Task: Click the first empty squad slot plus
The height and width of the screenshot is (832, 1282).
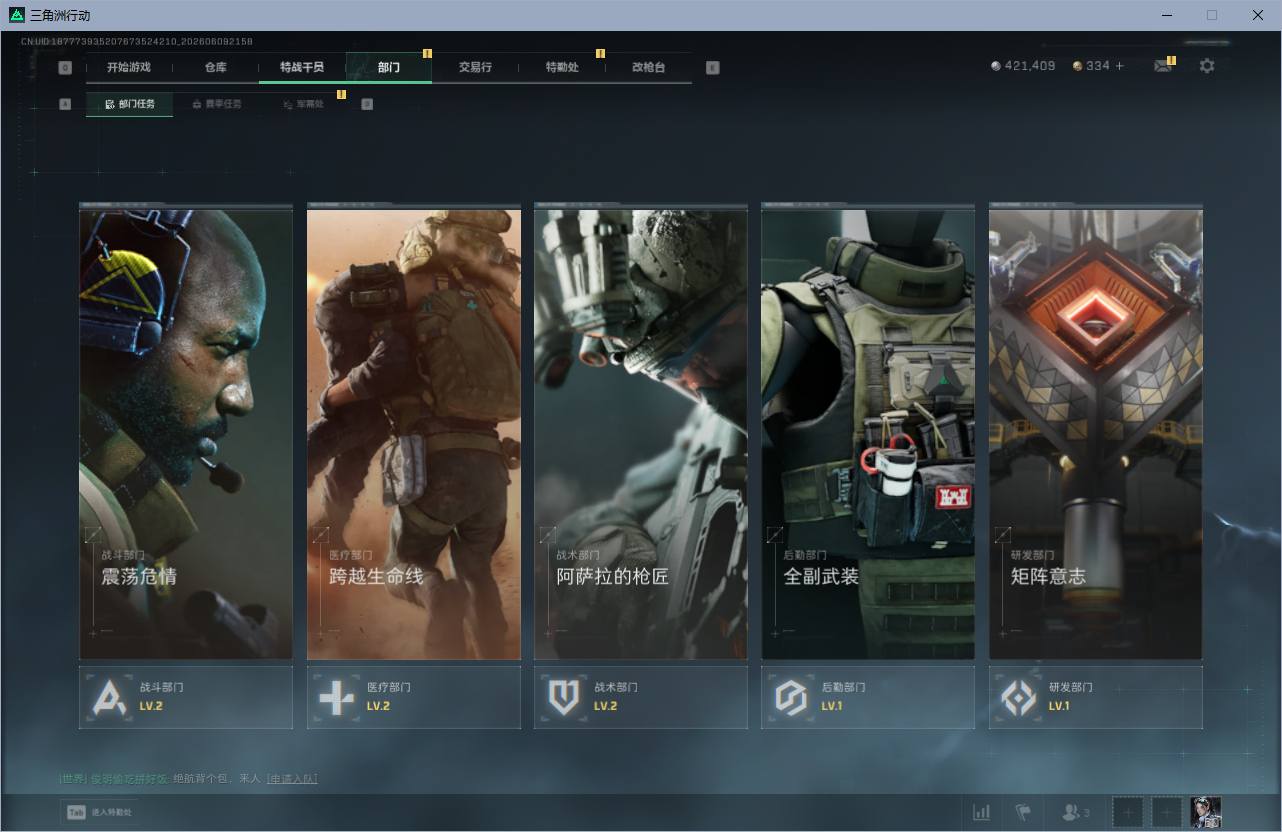Action: 1128,812
